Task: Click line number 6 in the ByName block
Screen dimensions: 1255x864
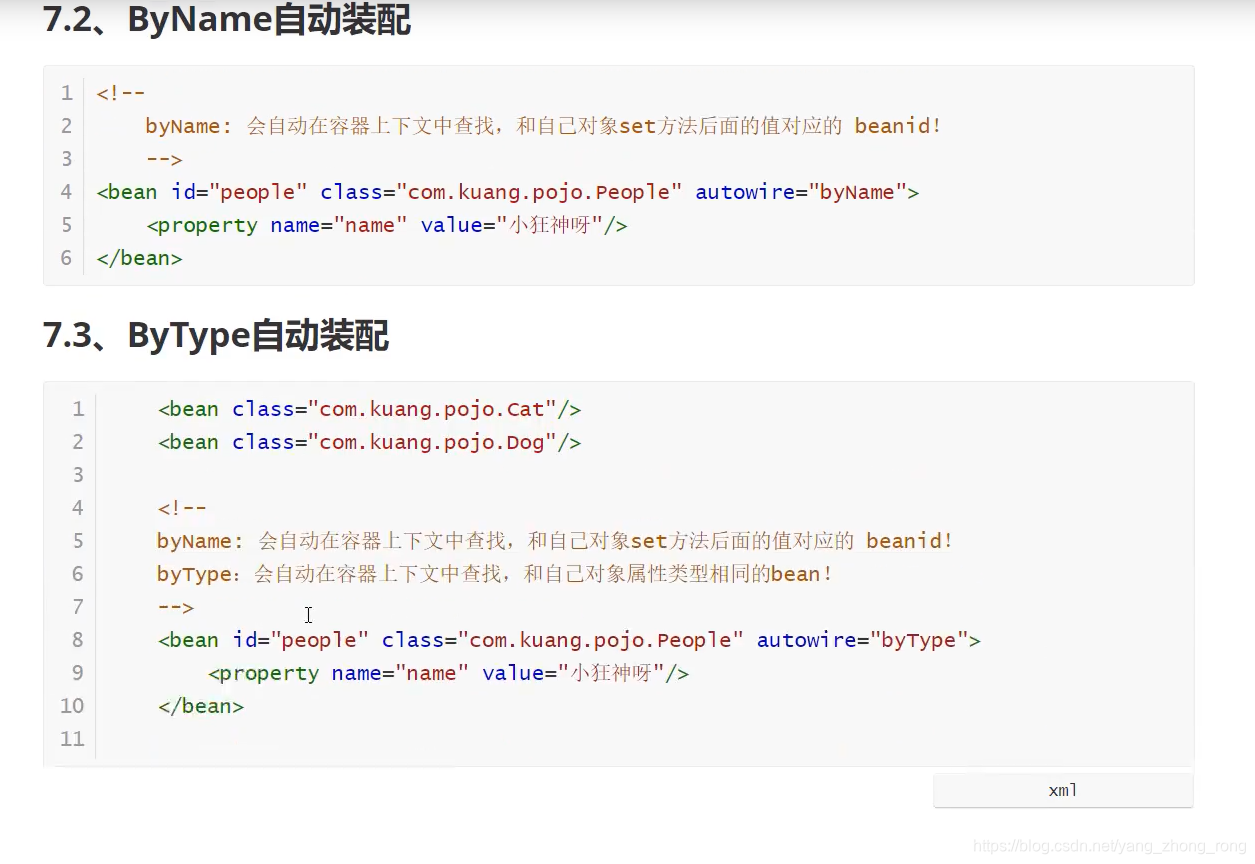Action: (67, 258)
